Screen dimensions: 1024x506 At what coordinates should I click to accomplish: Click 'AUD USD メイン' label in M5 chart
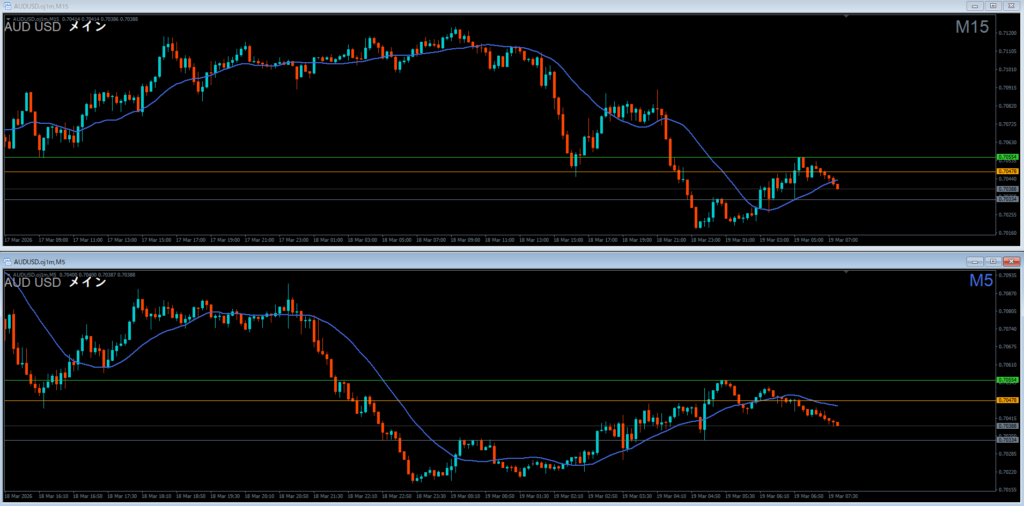[x=56, y=283]
